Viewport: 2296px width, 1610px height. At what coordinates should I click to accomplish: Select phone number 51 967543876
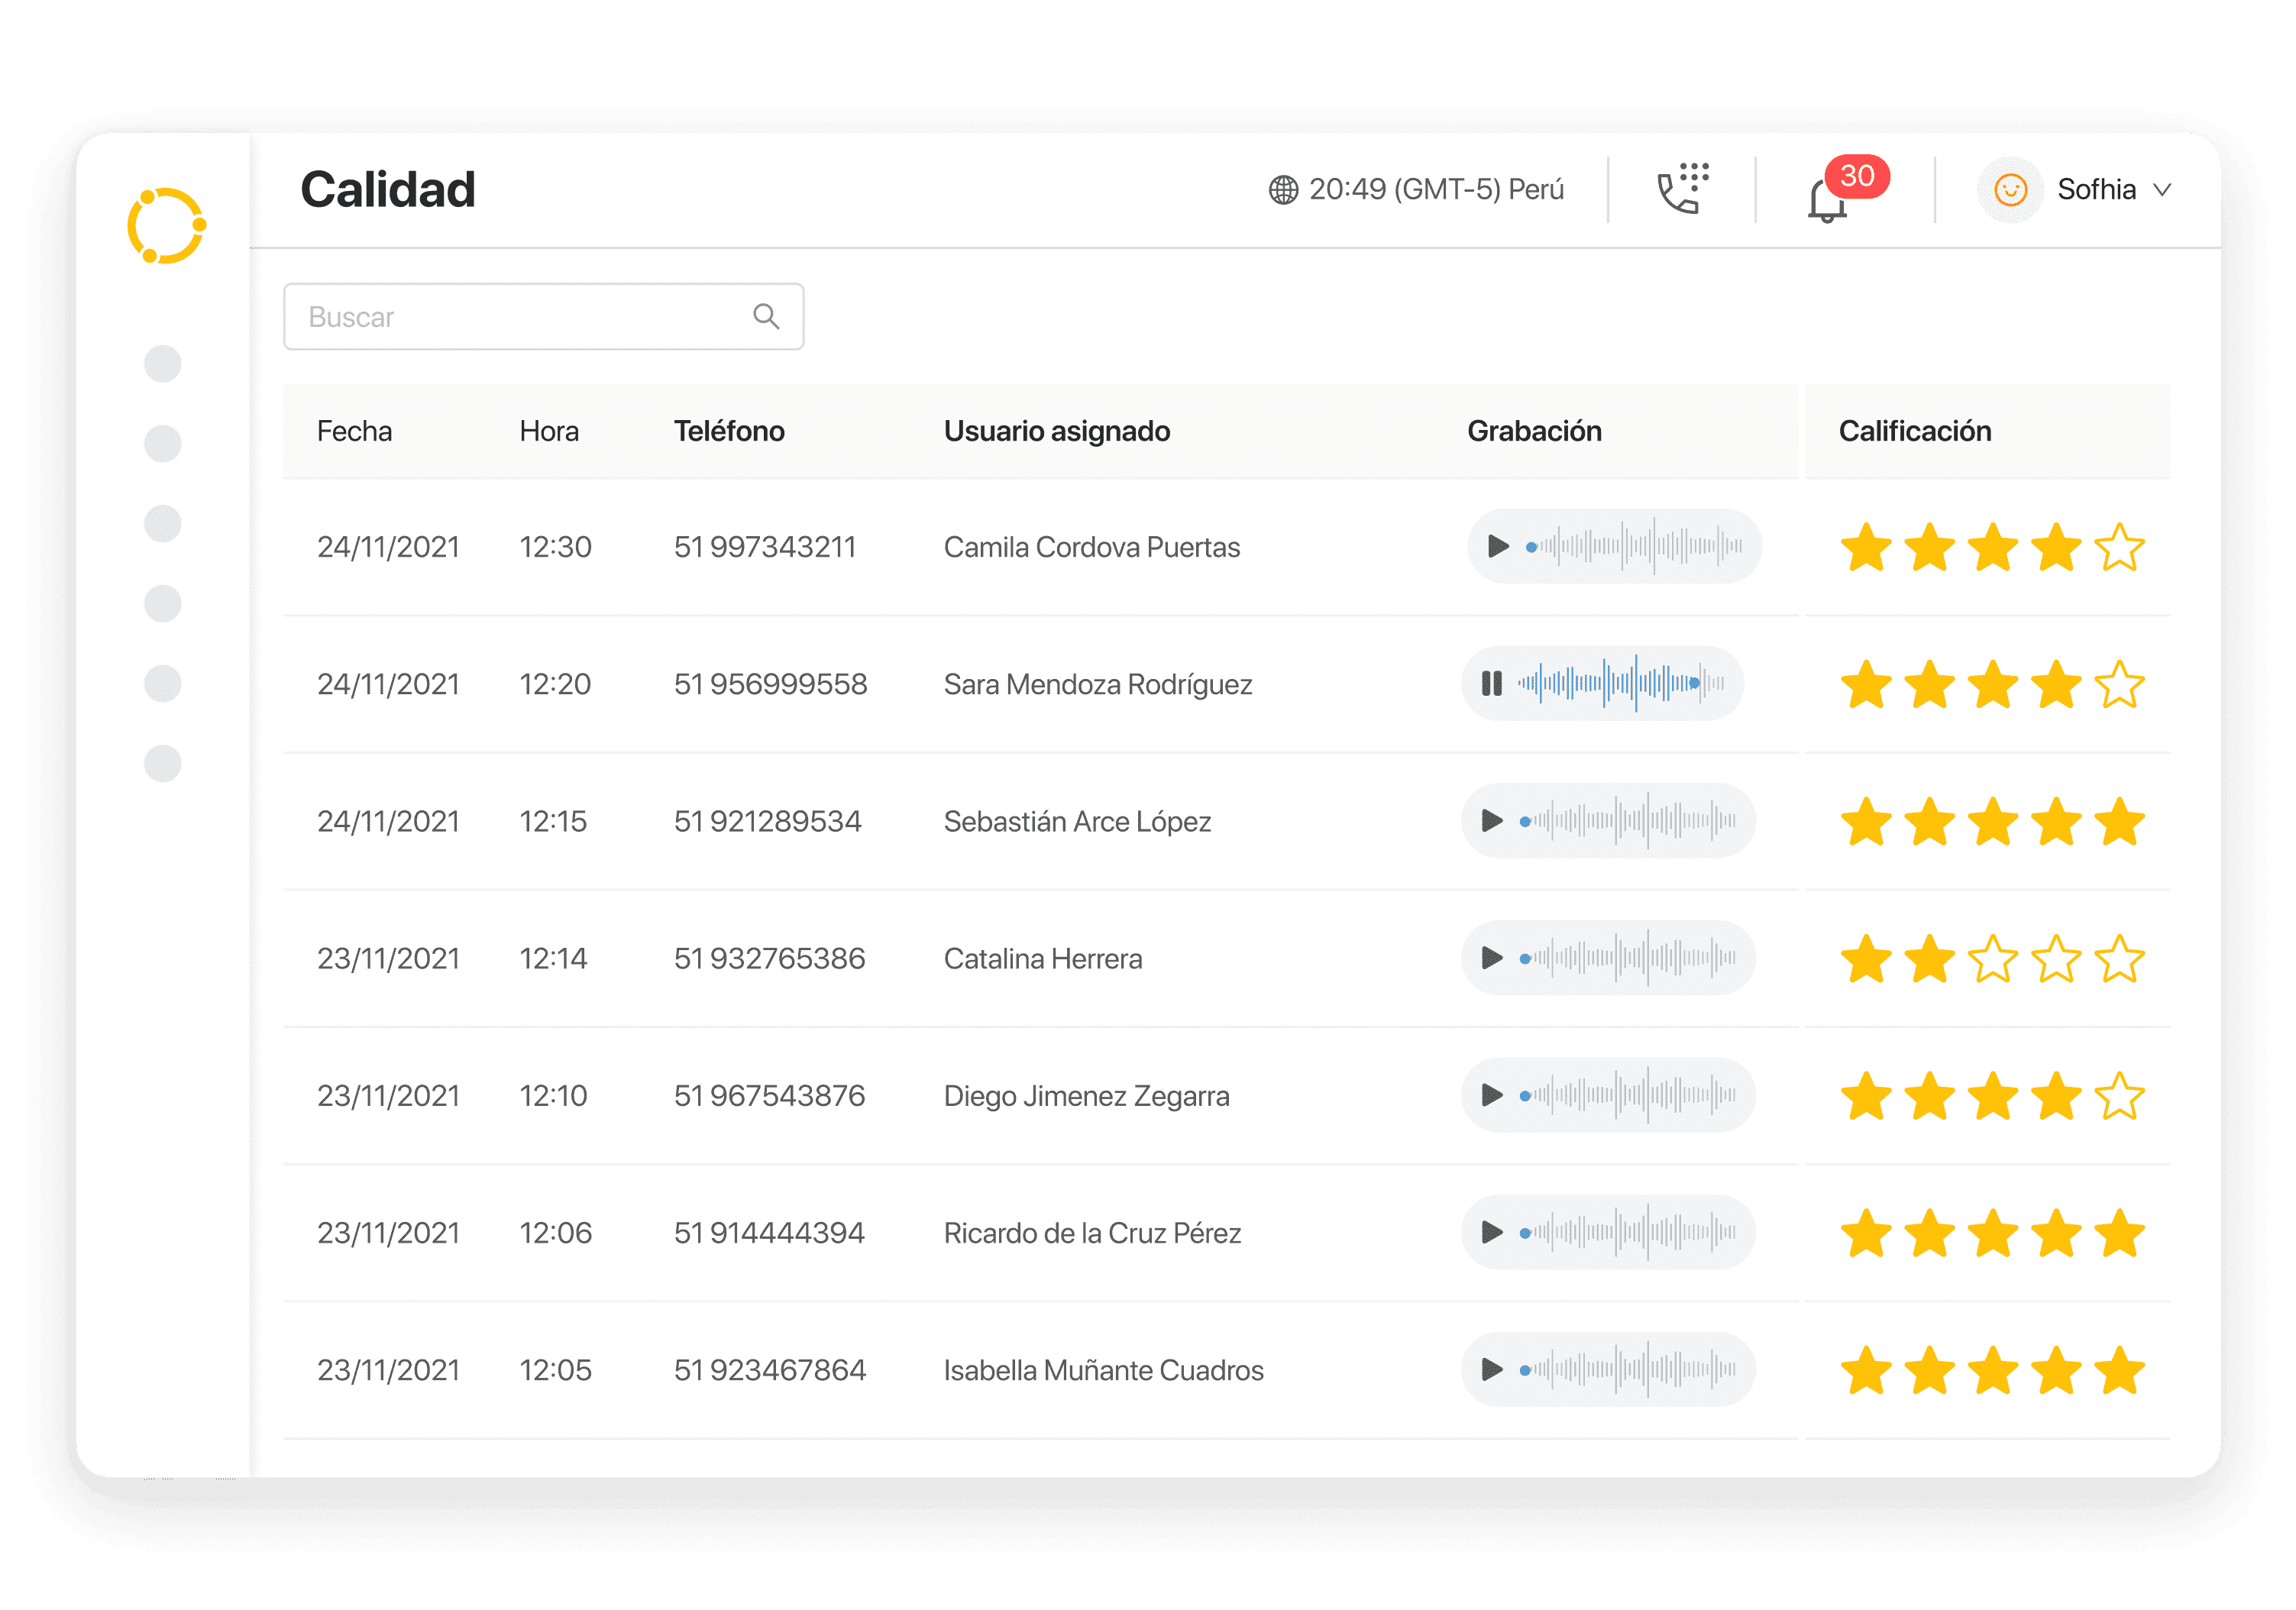[769, 1095]
